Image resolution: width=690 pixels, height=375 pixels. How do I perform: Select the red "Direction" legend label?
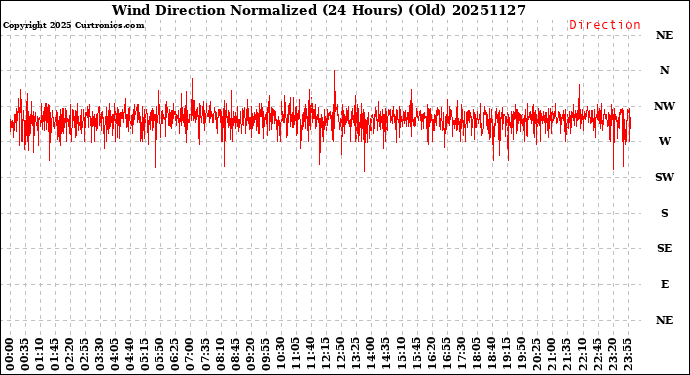click(605, 25)
